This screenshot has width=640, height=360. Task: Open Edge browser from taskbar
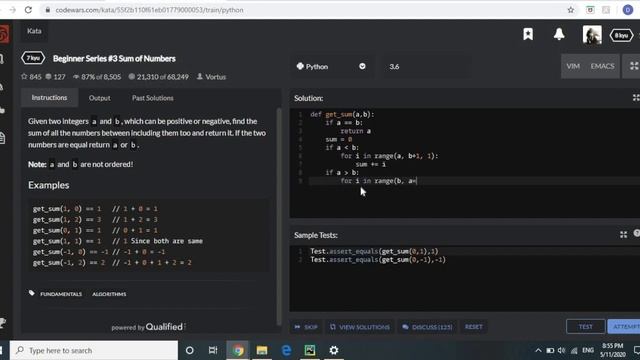pos(286,350)
